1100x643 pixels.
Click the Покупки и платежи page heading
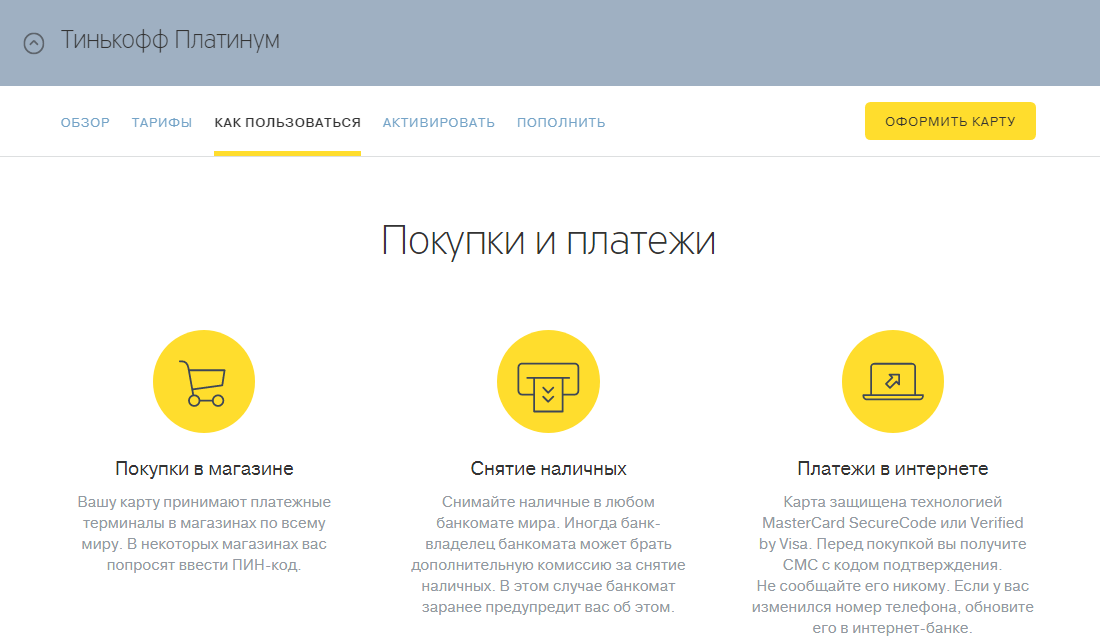click(548, 243)
